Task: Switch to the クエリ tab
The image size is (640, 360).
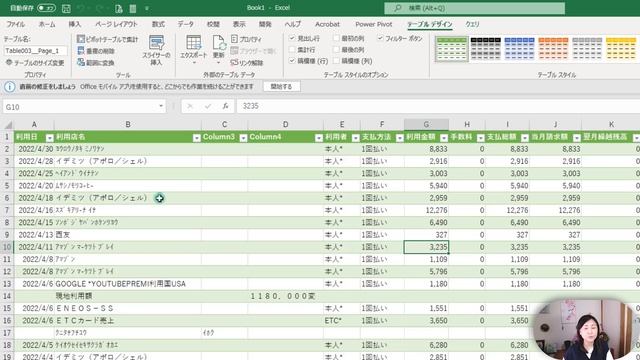Action: [472, 24]
